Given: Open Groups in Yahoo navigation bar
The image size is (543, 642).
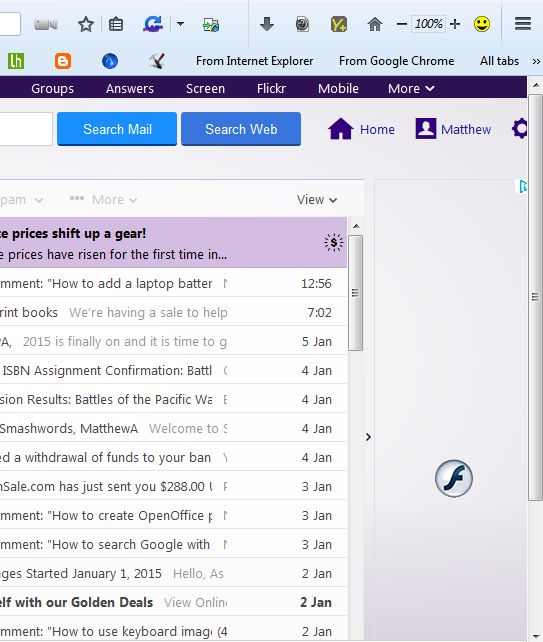Looking at the screenshot, I should pyautogui.click(x=52, y=88).
